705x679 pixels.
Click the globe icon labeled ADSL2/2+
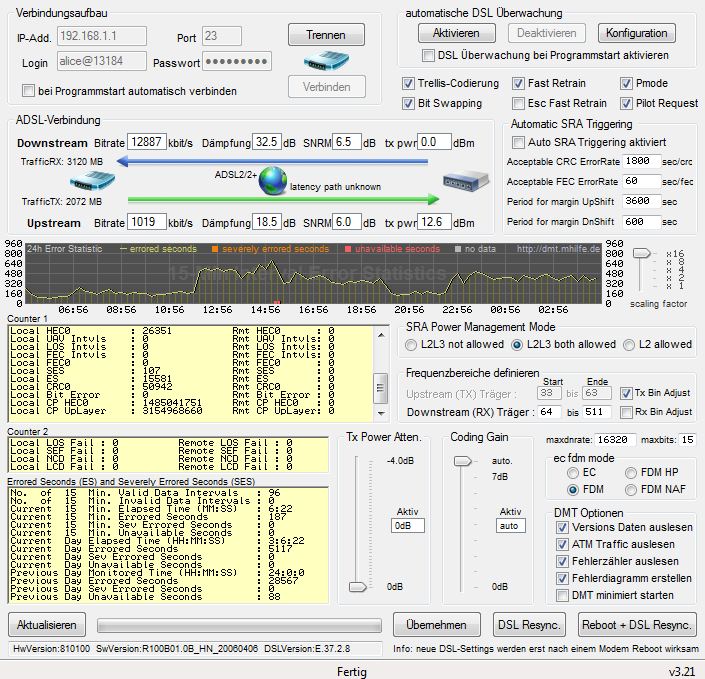[x=273, y=181]
